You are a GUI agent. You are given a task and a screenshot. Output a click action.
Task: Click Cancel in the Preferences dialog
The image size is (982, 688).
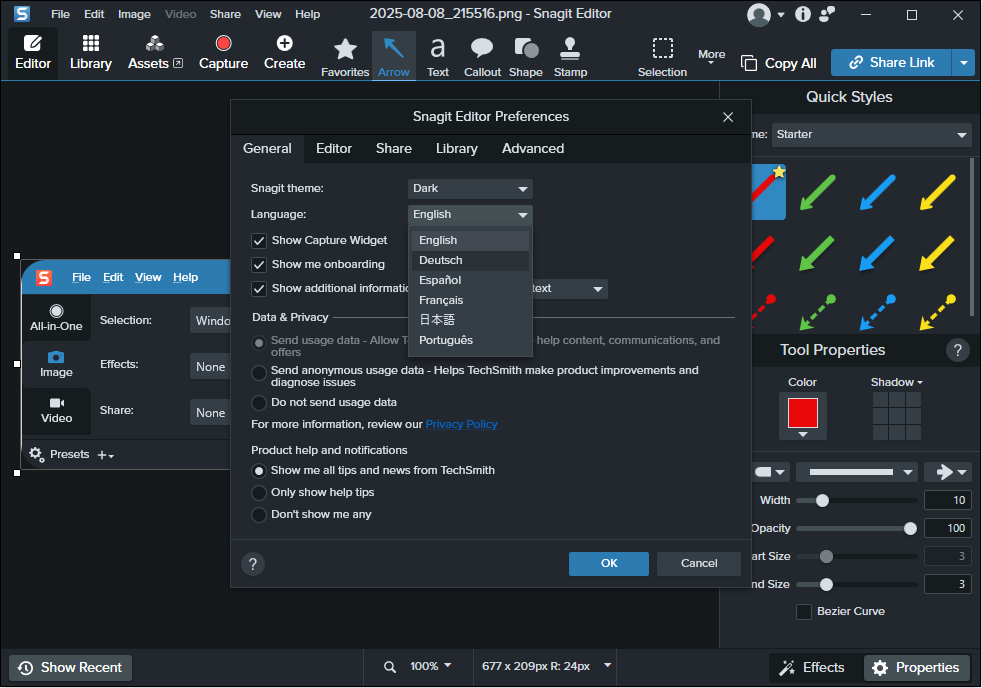pos(699,564)
